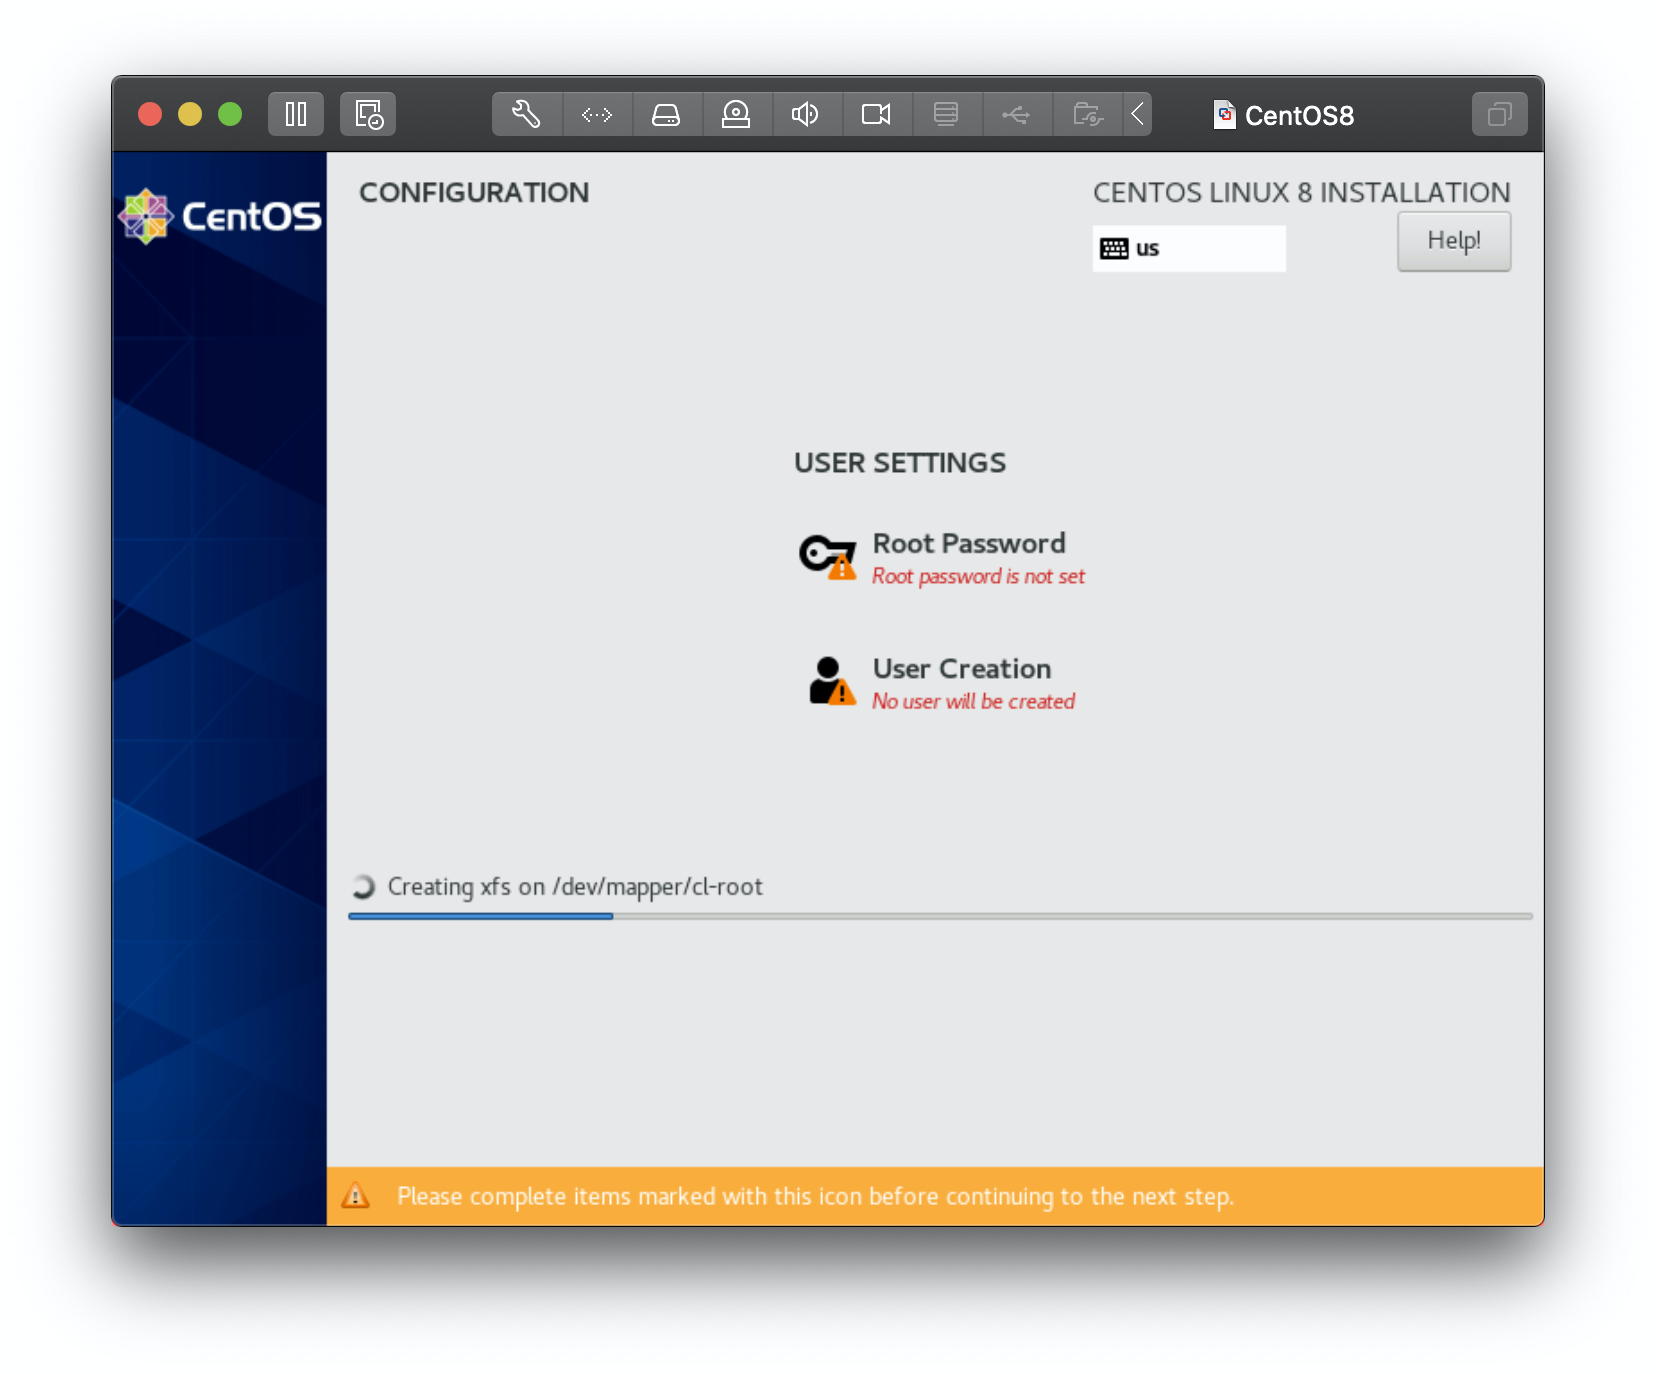
Task: Click the CentOS8 document icon in title
Action: point(1224,115)
